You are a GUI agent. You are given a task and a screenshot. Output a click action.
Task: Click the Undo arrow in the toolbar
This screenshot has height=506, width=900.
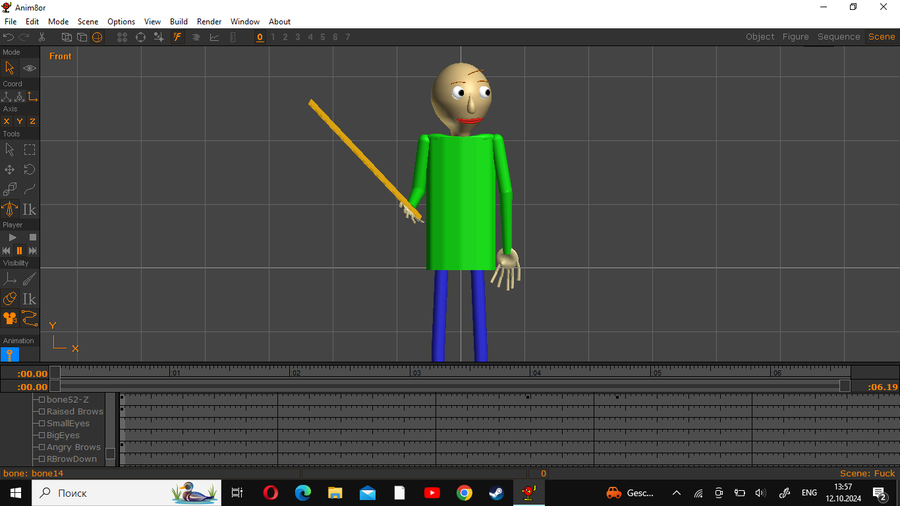point(8,37)
